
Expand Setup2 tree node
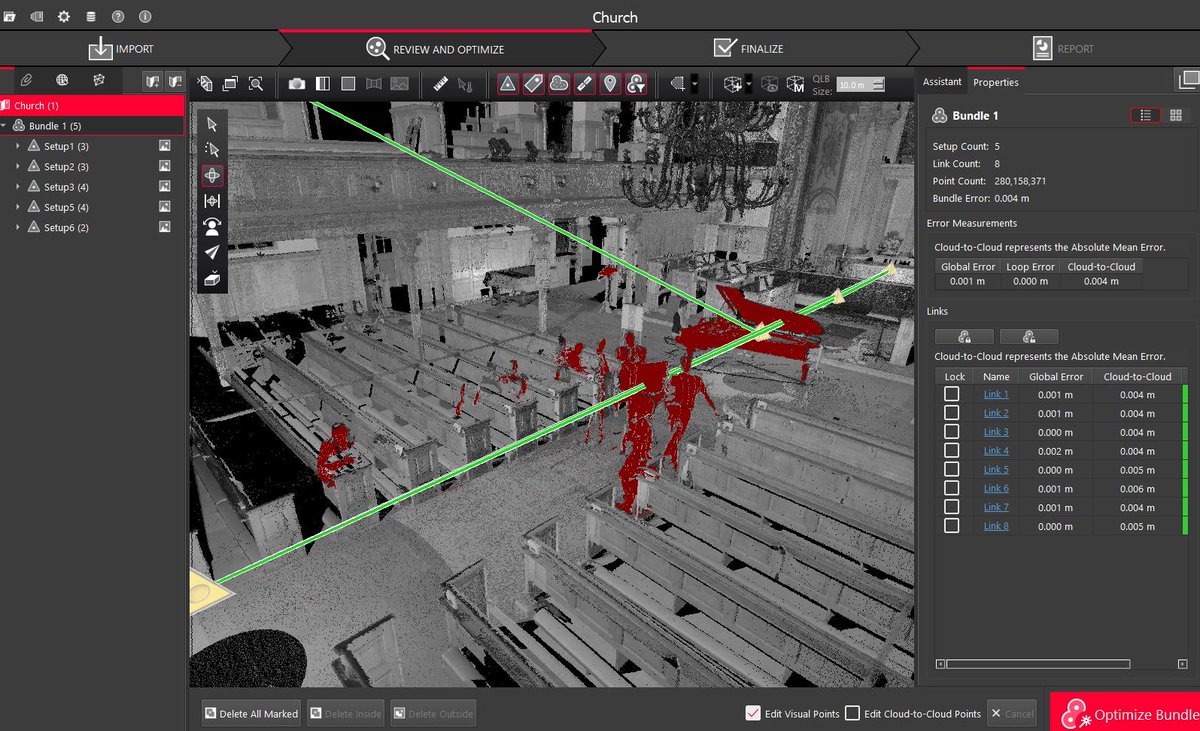click(18, 167)
